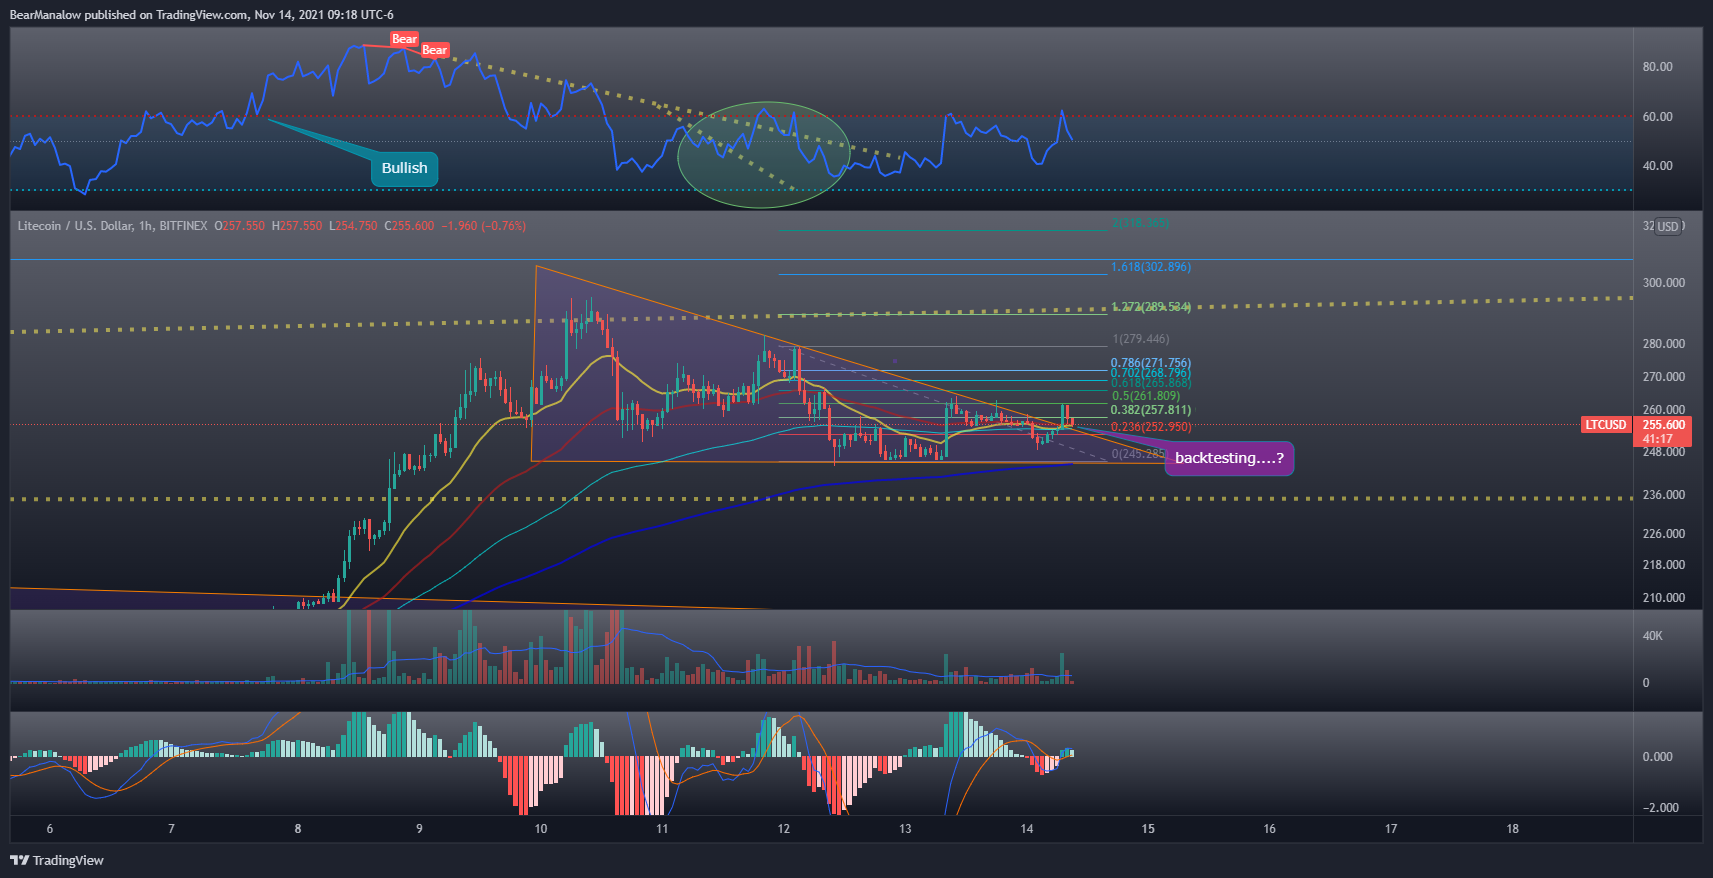Click the first red 'Bear' divergence label
The height and width of the screenshot is (878, 1713).
(x=404, y=39)
